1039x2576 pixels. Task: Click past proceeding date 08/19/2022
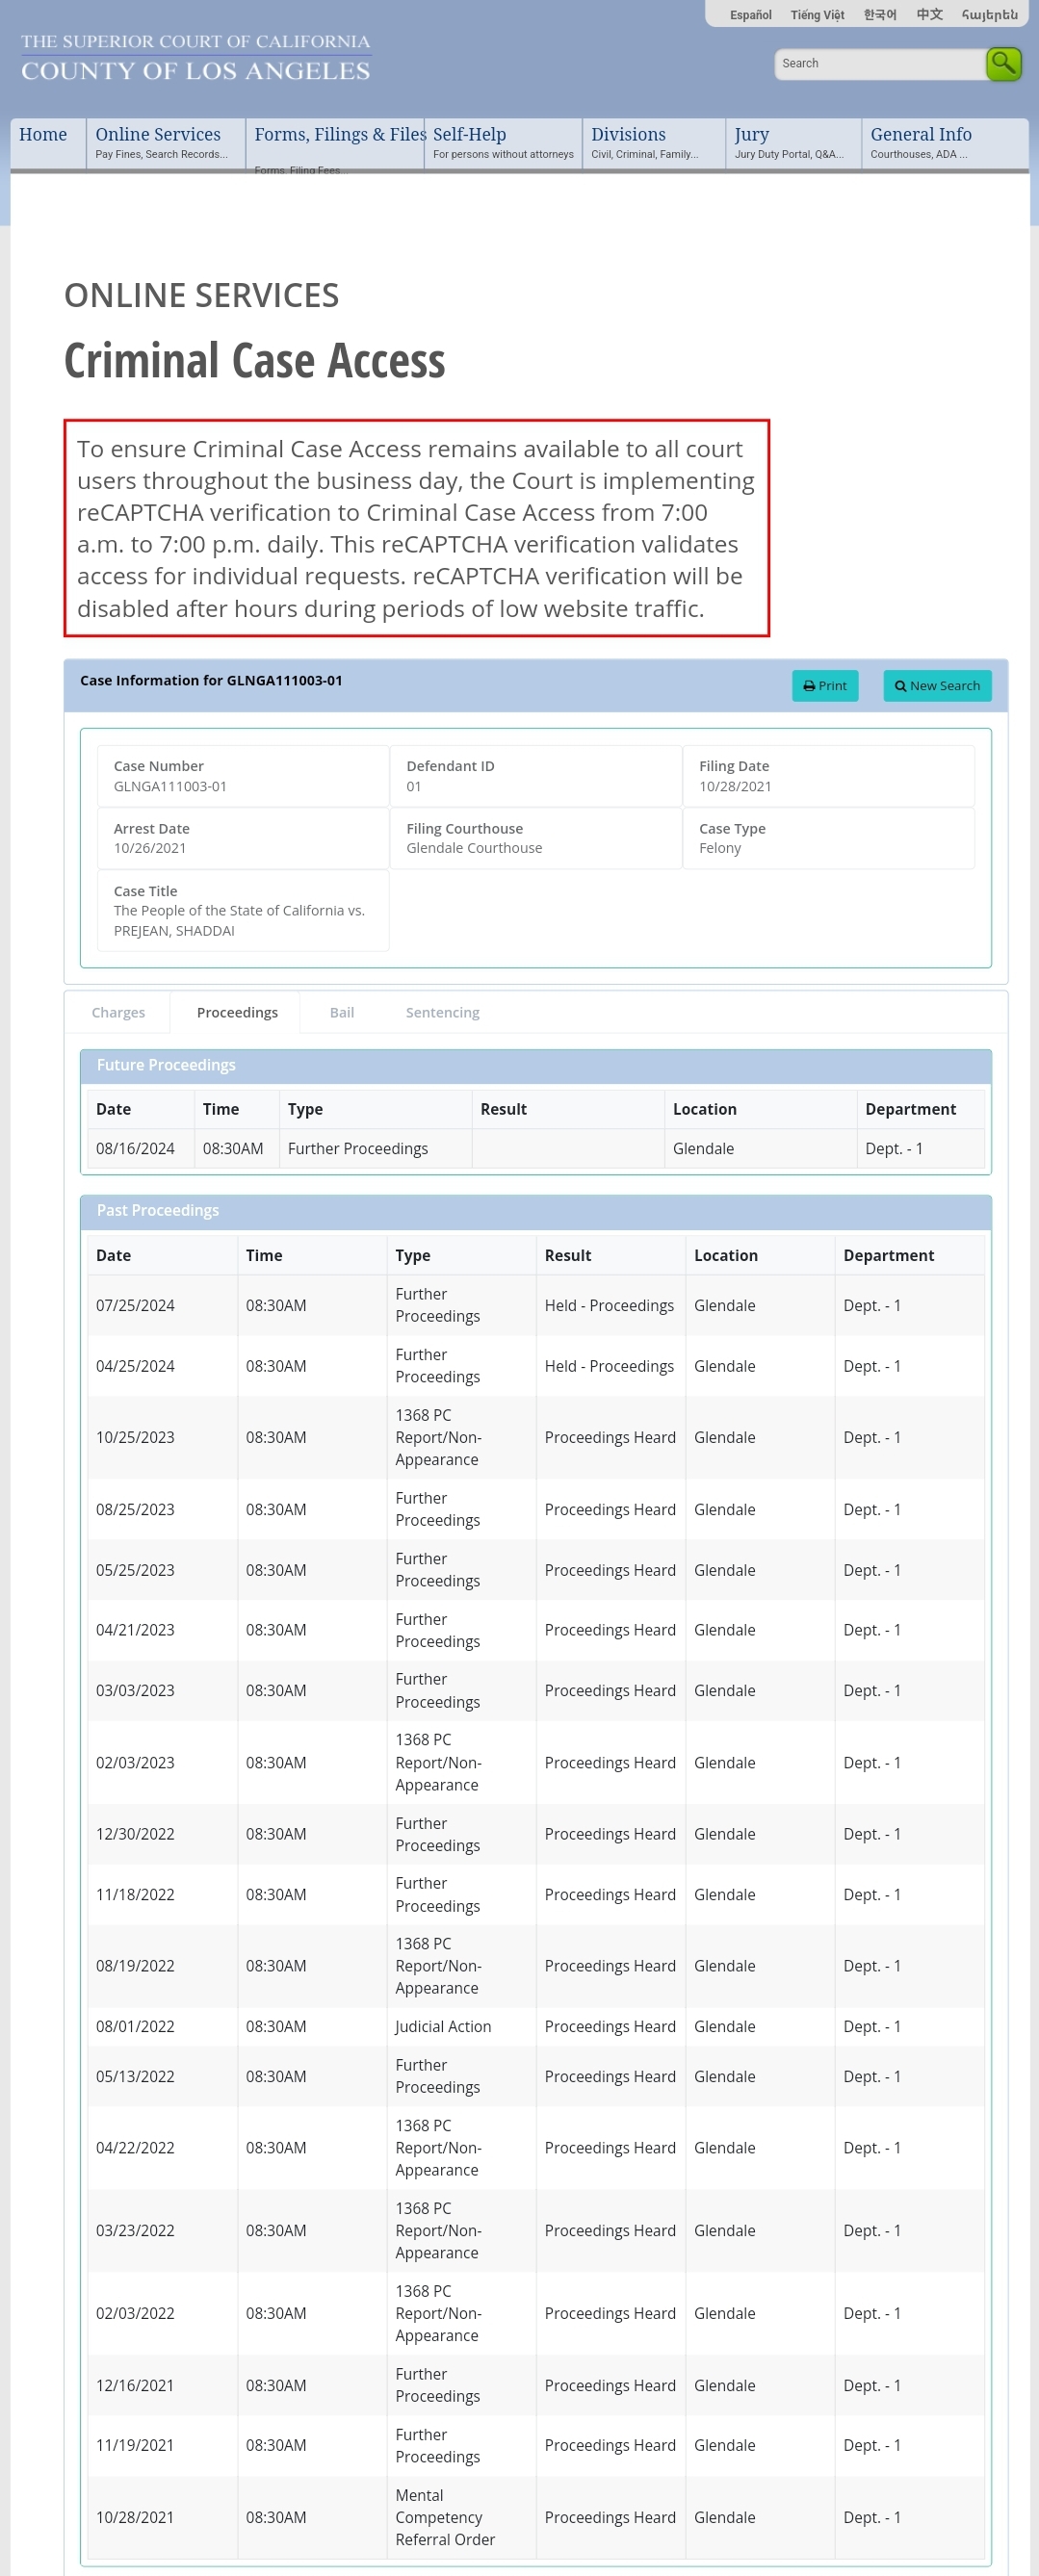(x=135, y=1966)
